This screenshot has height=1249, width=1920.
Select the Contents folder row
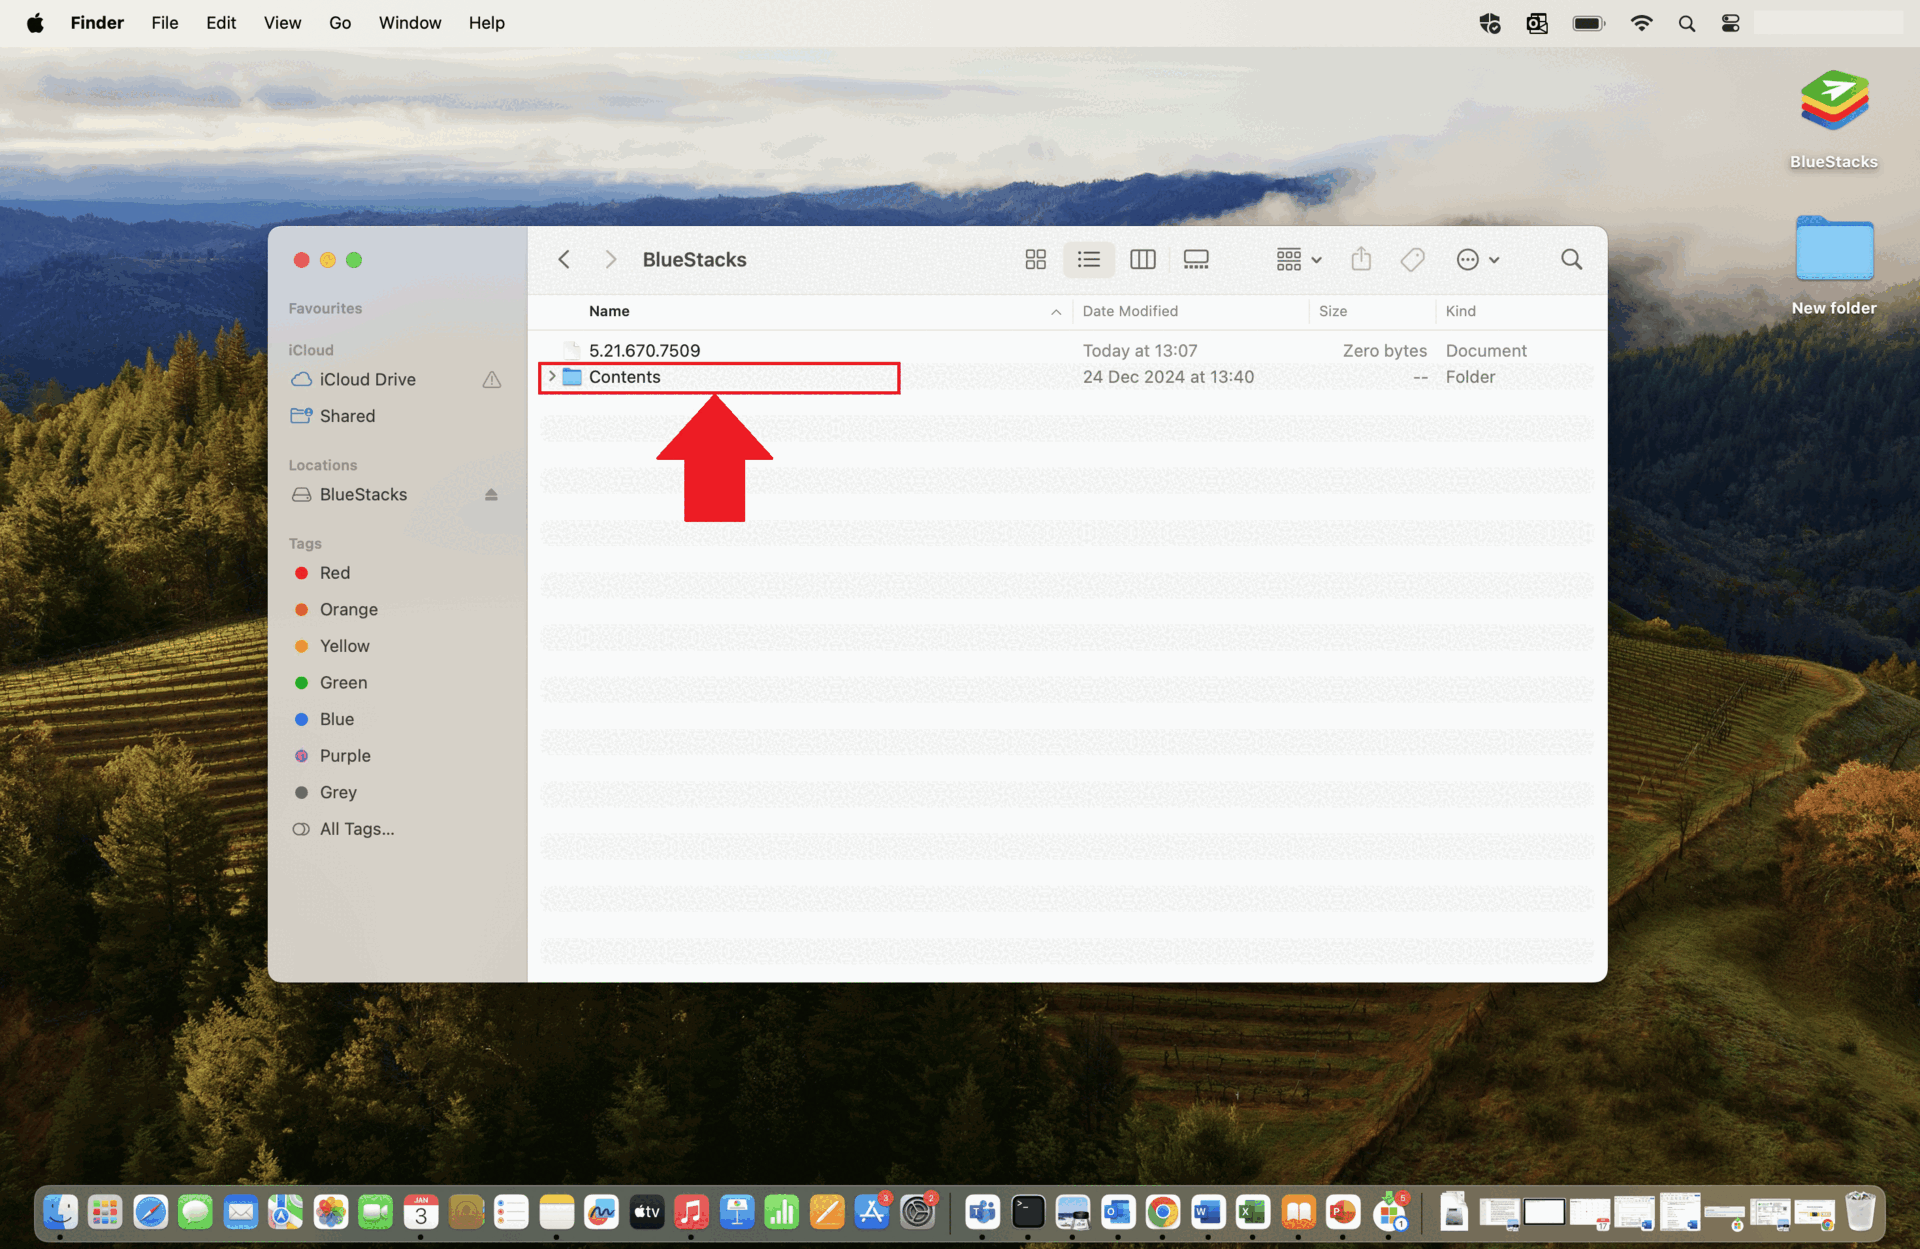click(x=1067, y=377)
